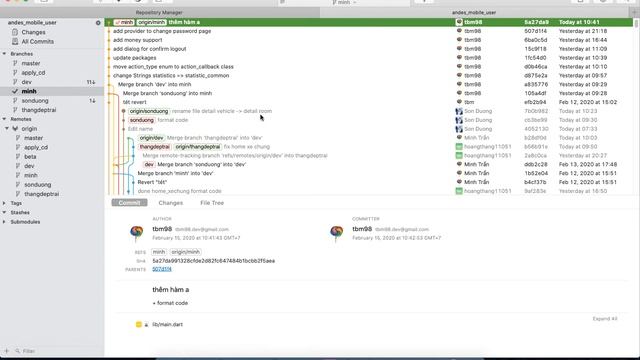Image resolution: width=640 pixels, height=360 pixels.
Task: Click the minh ref tag in REFS row
Action: tap(159, 252)
